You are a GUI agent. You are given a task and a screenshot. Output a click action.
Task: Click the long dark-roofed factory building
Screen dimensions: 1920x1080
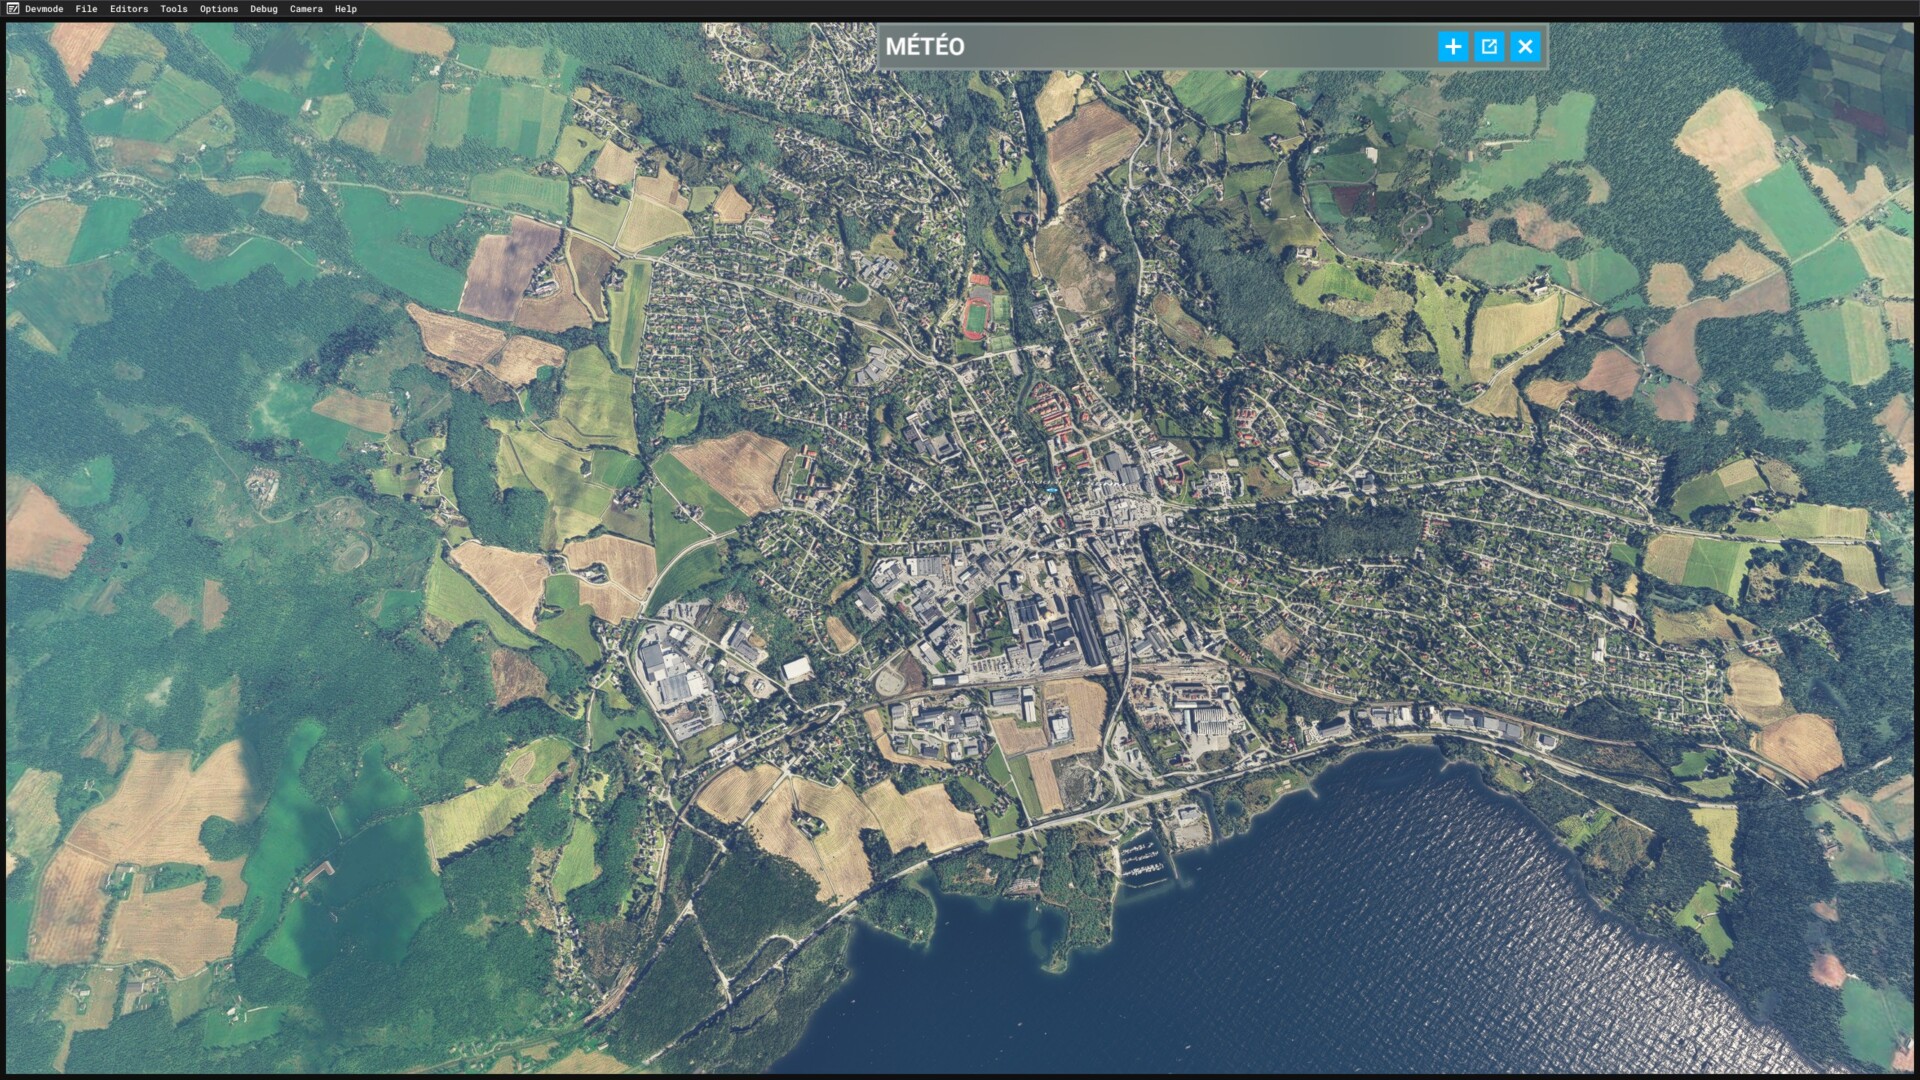1086,630
